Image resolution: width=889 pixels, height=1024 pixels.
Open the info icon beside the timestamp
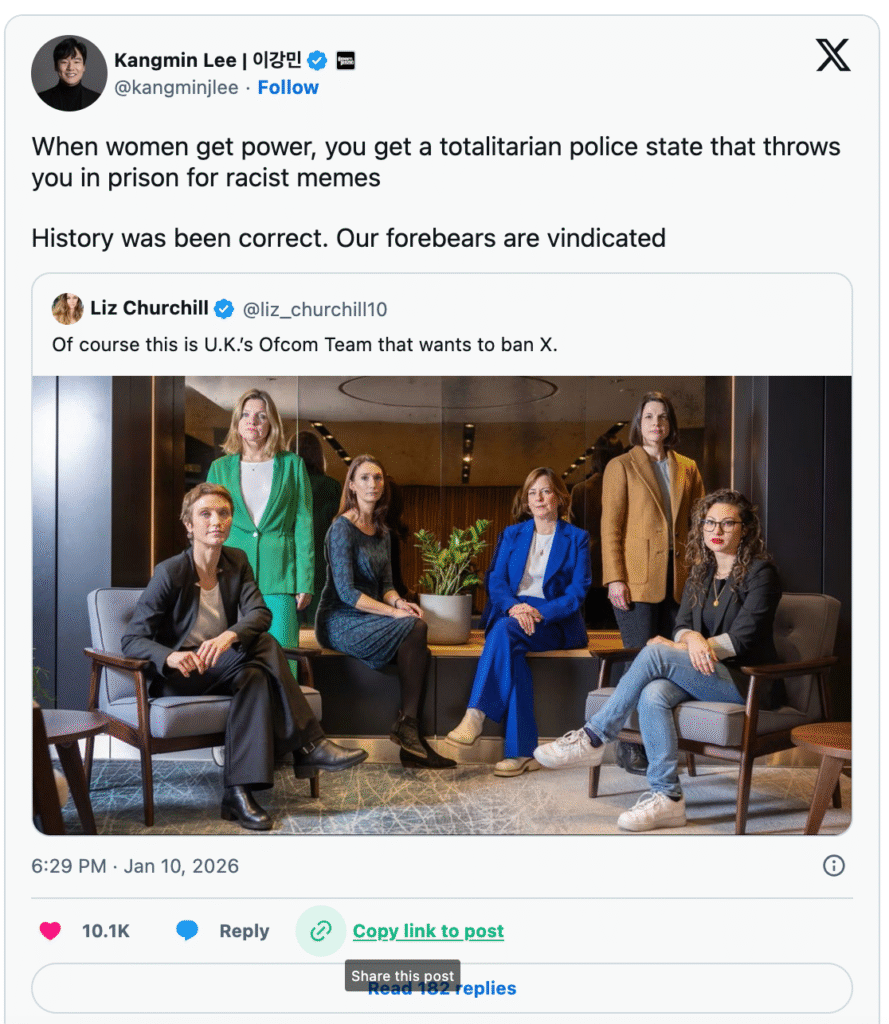tap(833, 866)
